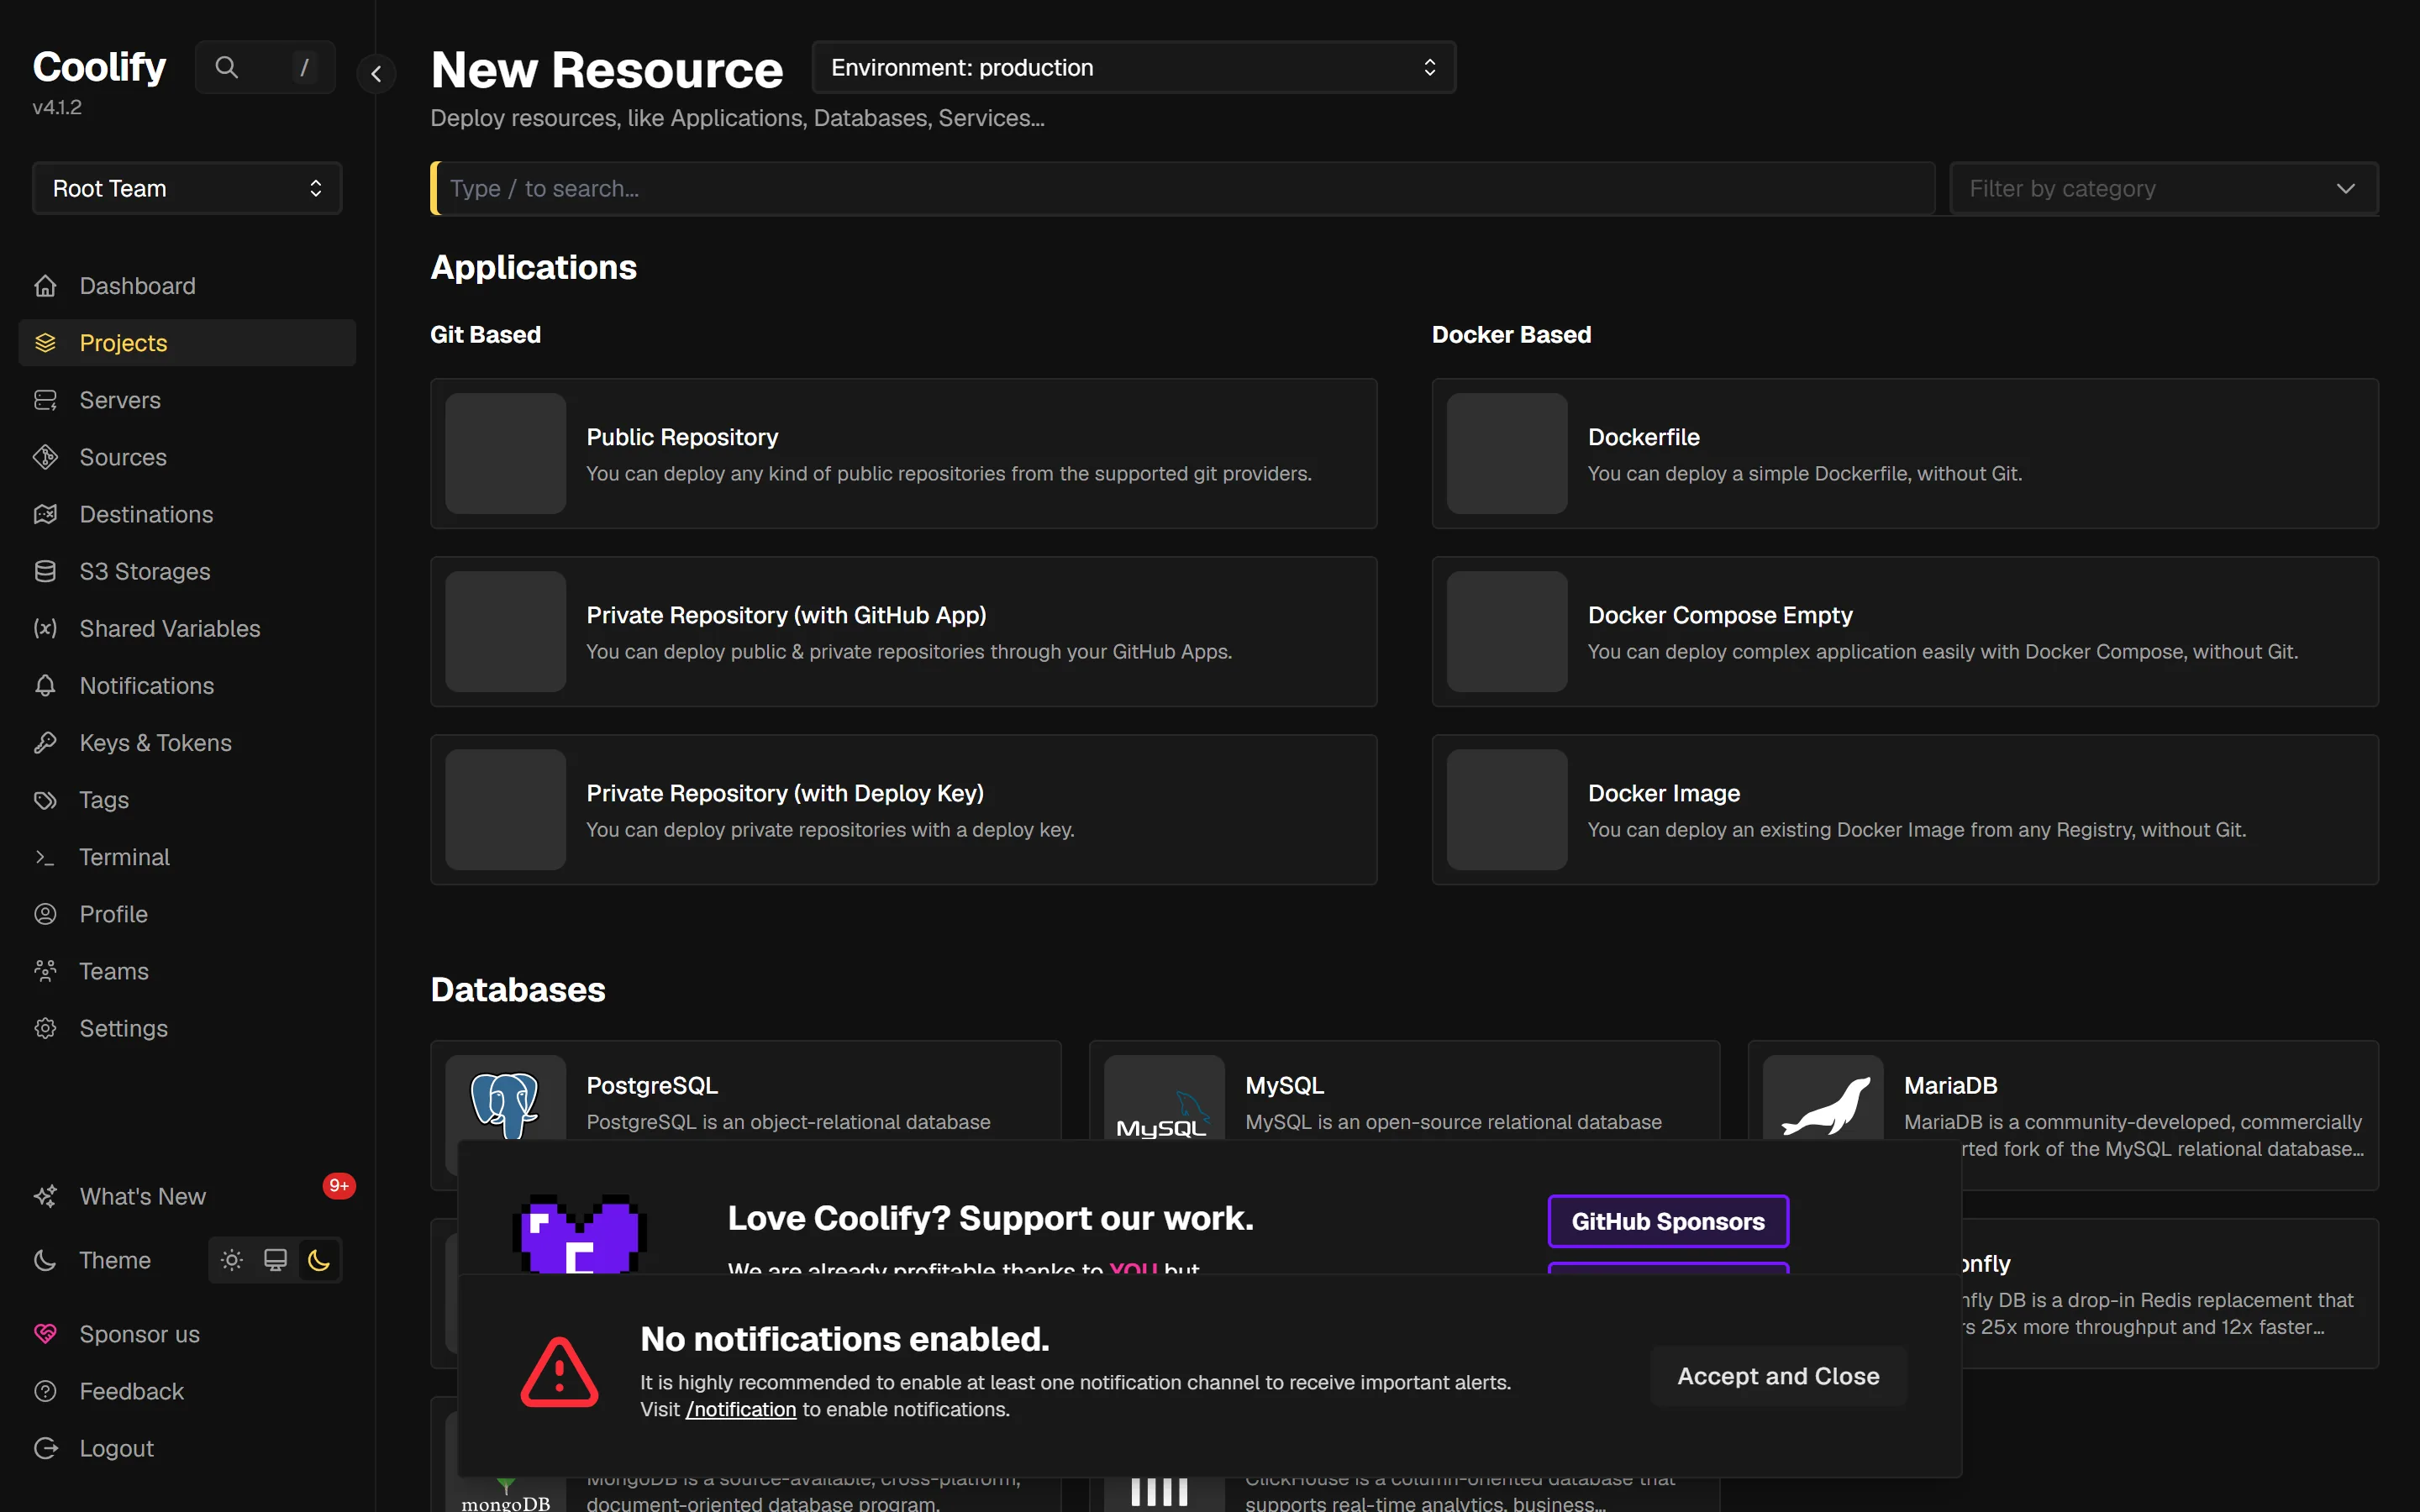Click the 9+ badge on What's New
Viewport: 2420px width, 1512px height.
(x=339, y=1186)
